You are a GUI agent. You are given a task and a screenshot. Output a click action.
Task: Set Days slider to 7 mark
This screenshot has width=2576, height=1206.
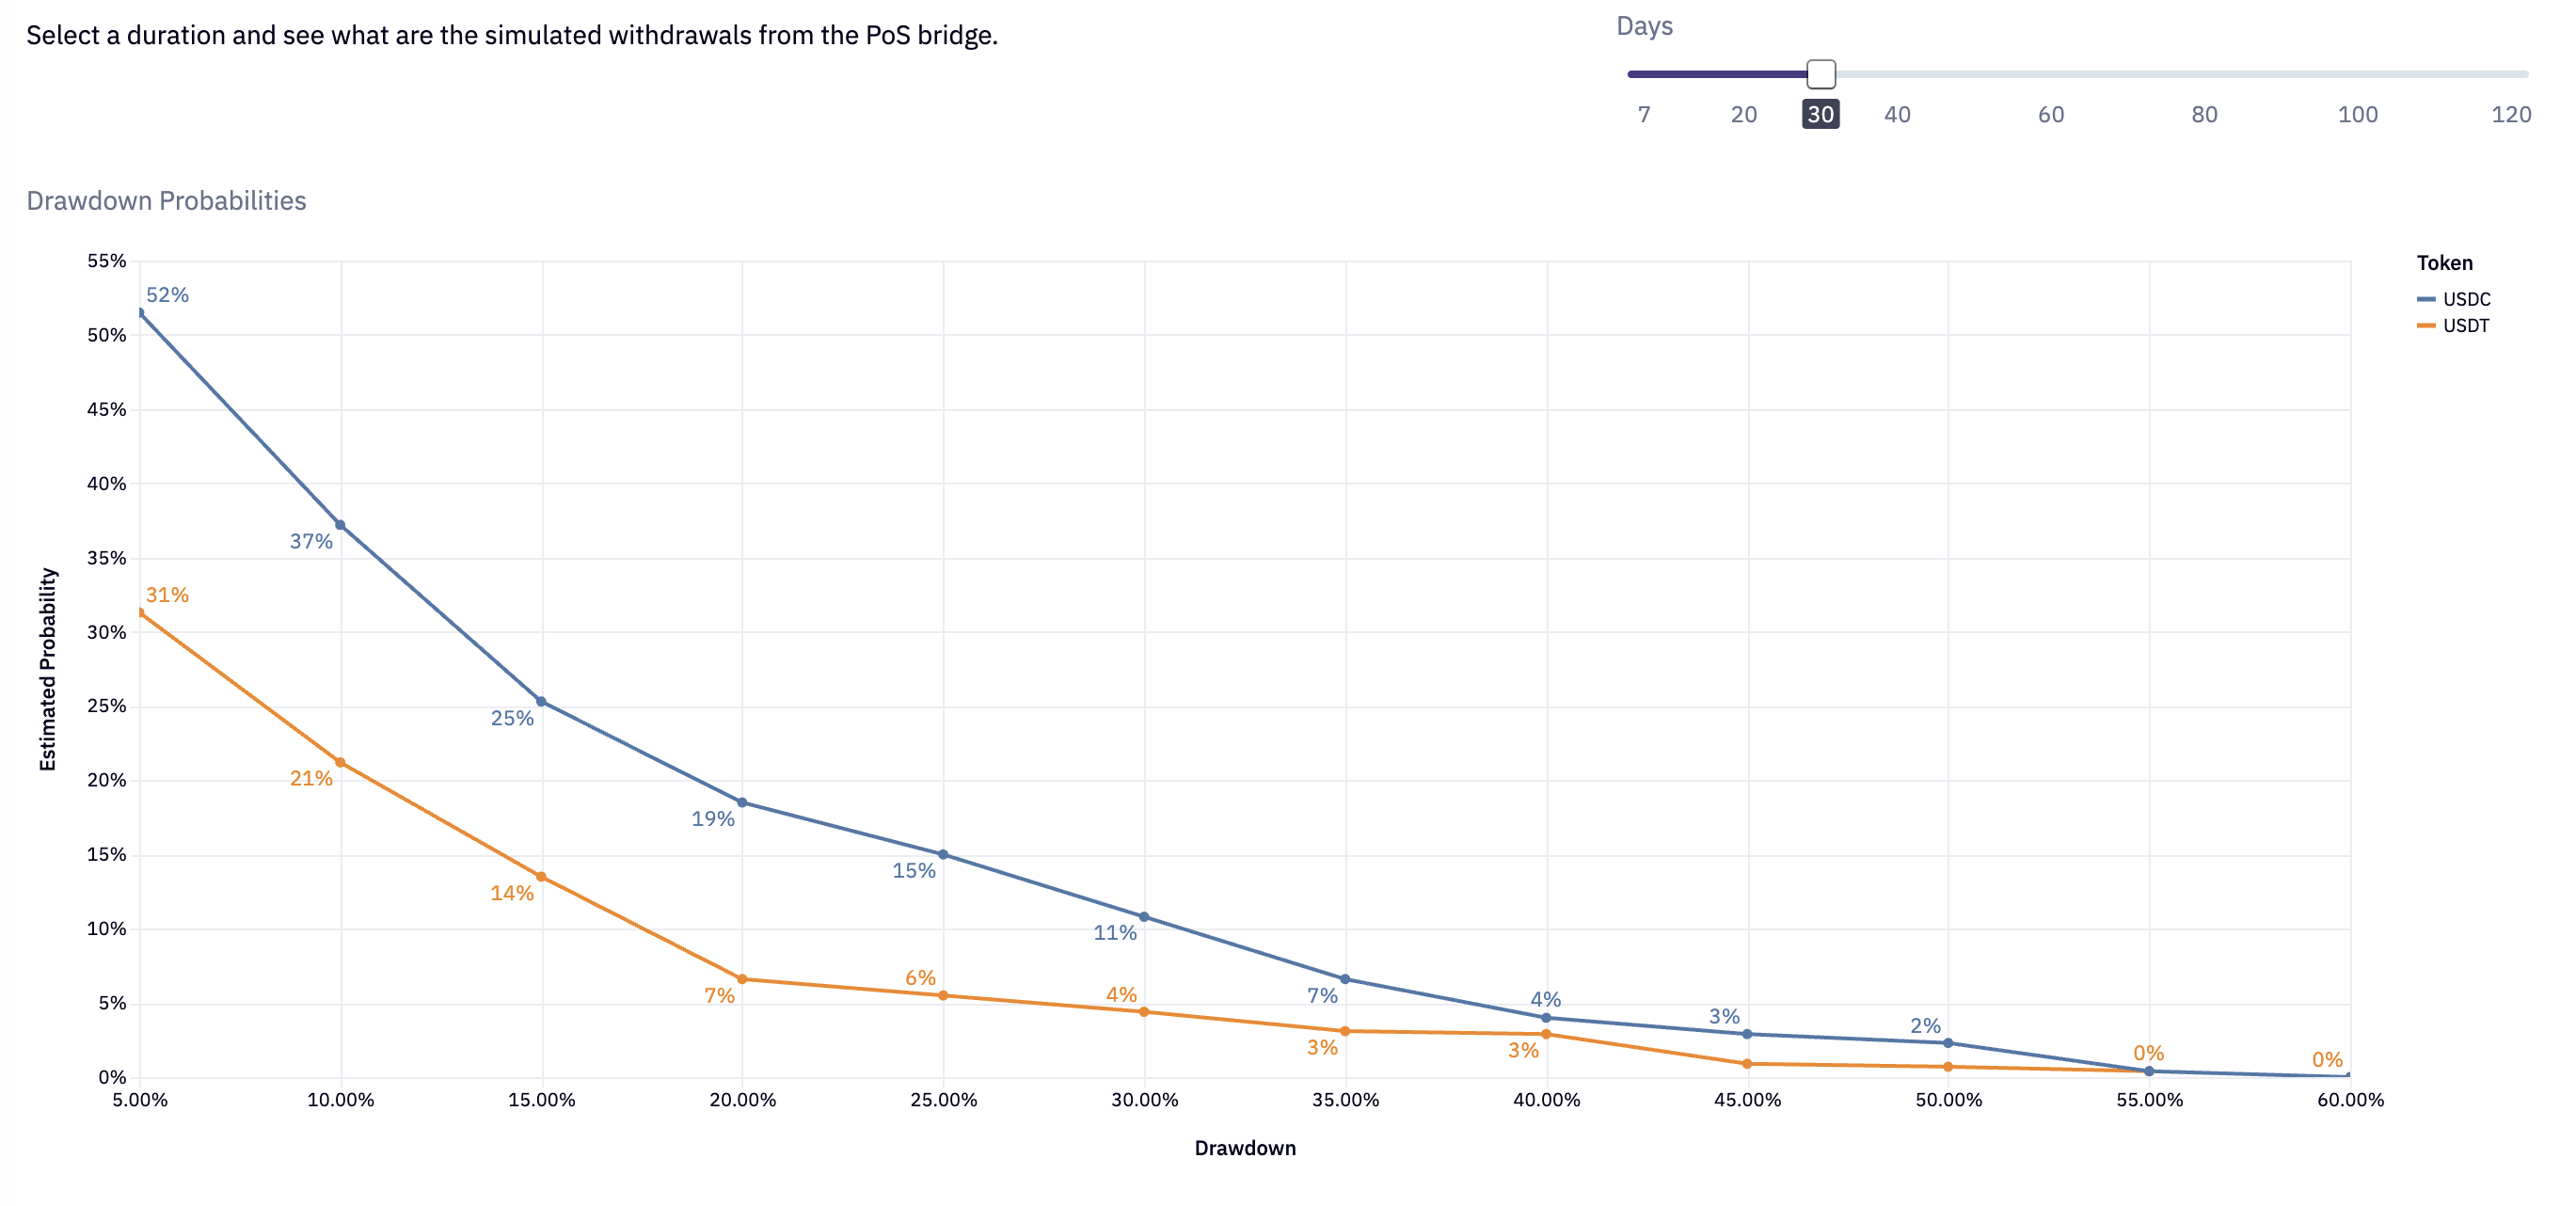coord(1644,114)
